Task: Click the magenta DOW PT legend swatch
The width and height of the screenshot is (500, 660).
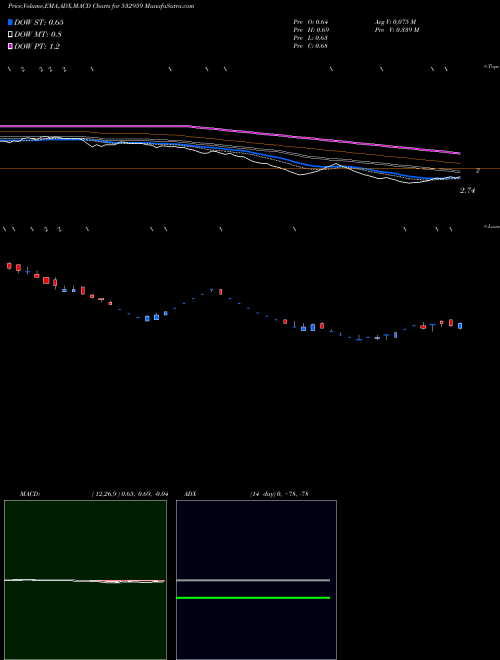Action: (10, 46)
